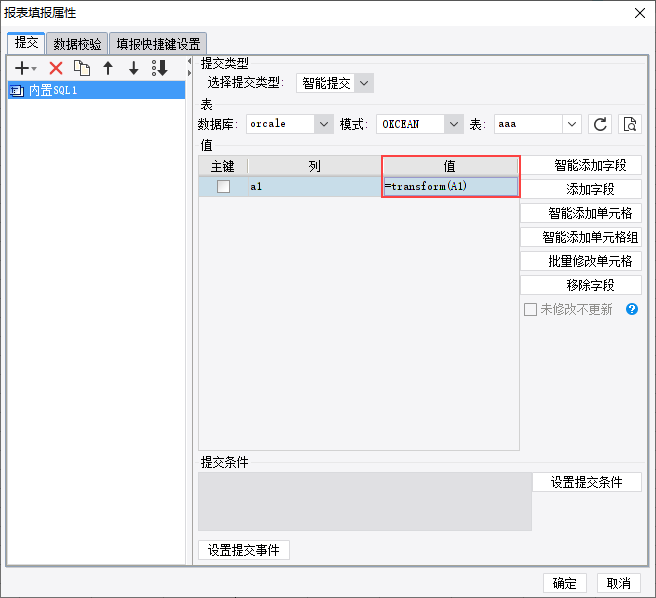The width and height of the screenshot is (656, 598).
Task: Collapse left panel with small left arrow
Action: [x=189, y=62]
